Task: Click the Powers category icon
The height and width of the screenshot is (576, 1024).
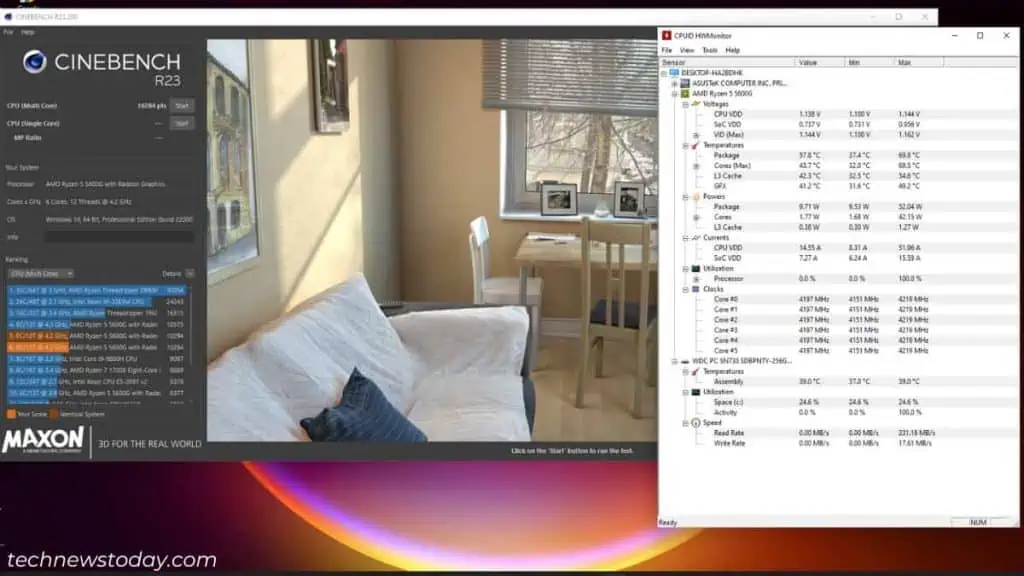Action: click(696, 197)
